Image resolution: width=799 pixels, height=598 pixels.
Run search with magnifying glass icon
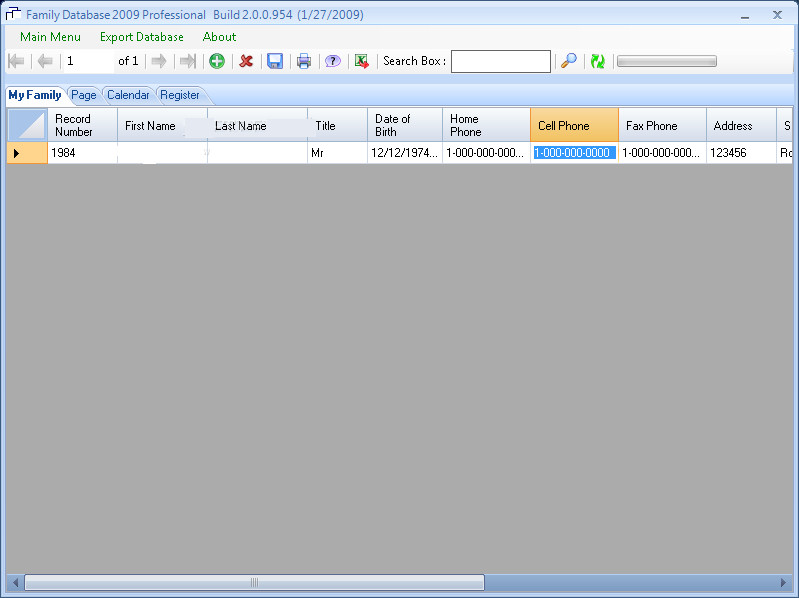[569, 61]
